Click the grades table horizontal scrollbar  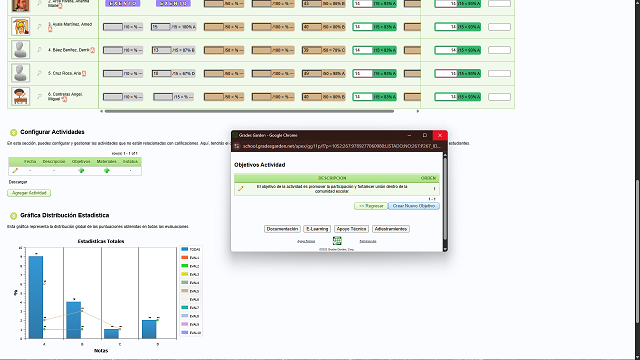pos(249,111)
